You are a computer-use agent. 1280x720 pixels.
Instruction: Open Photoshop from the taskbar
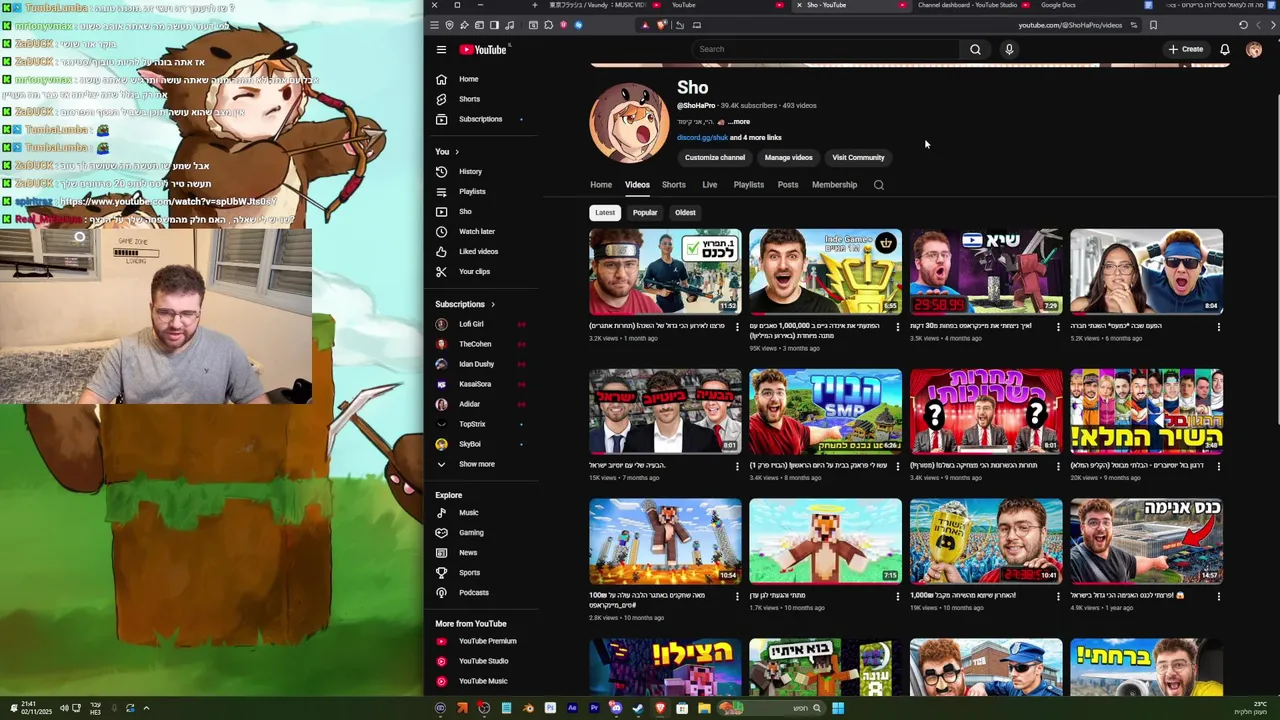pyautogui.click(x=550, y=708)
